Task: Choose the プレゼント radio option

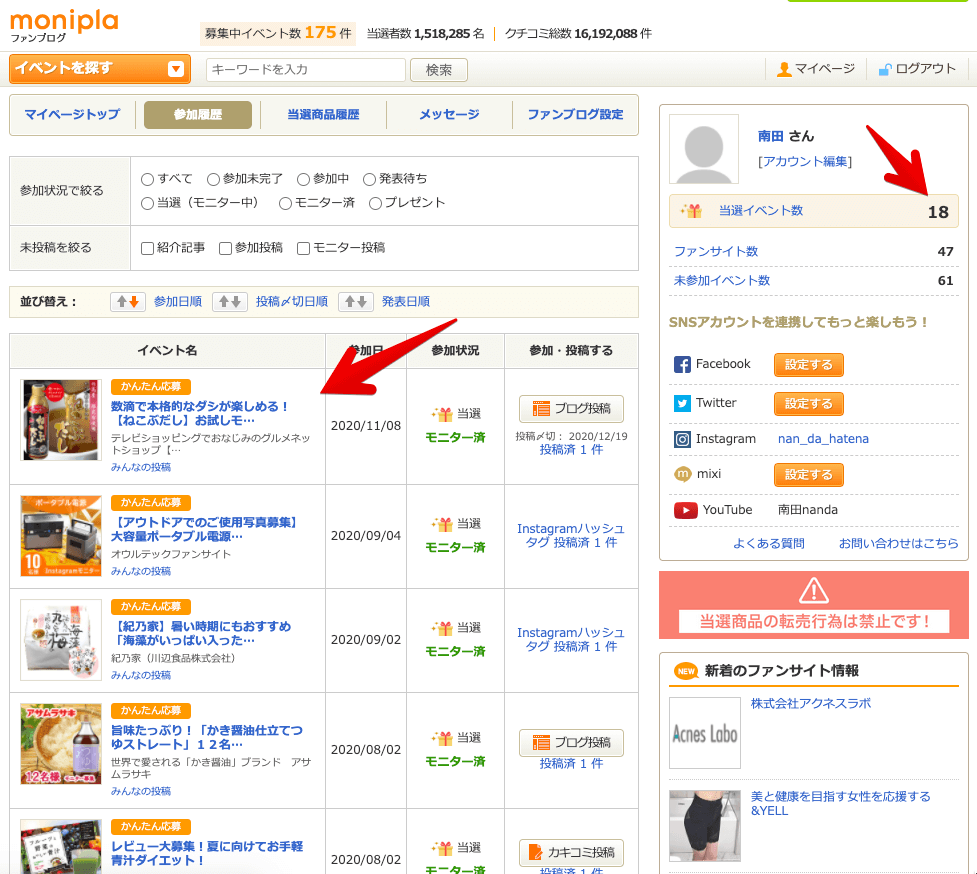Action: point(375,203)
